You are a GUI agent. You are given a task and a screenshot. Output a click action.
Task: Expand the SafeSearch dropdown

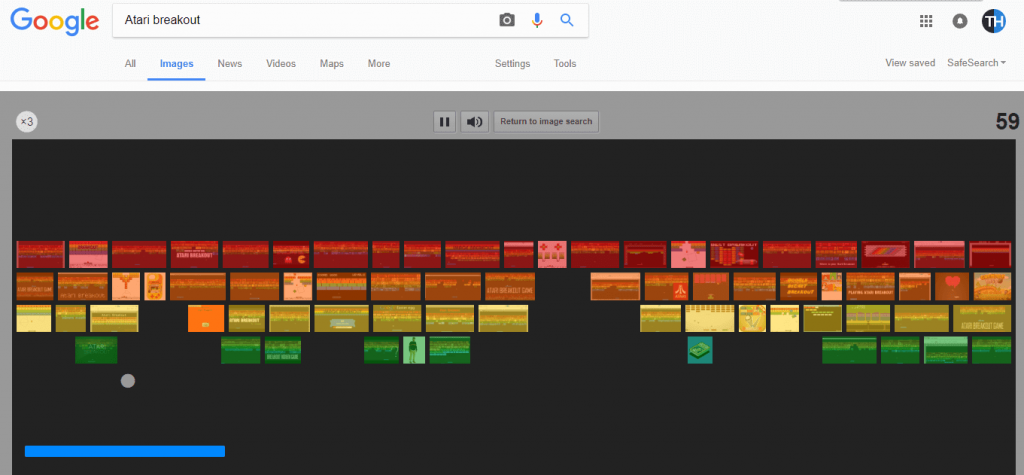(976, 63)
